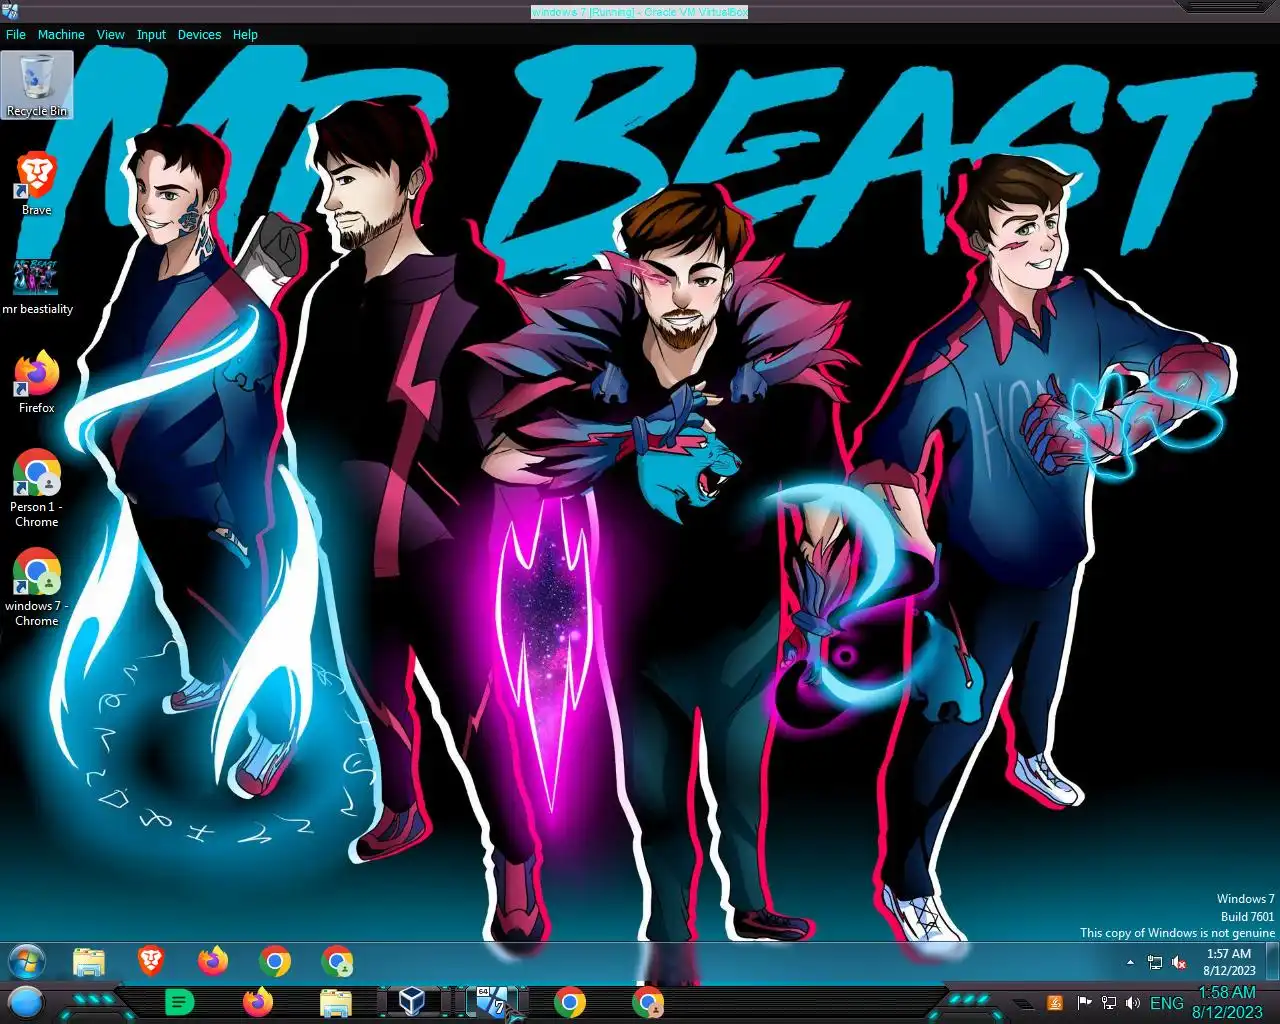Viewport: 1280px width, 1024px height.
Task: Open the Recycle Bin desktop icon
Action: (x=37, y=85)
